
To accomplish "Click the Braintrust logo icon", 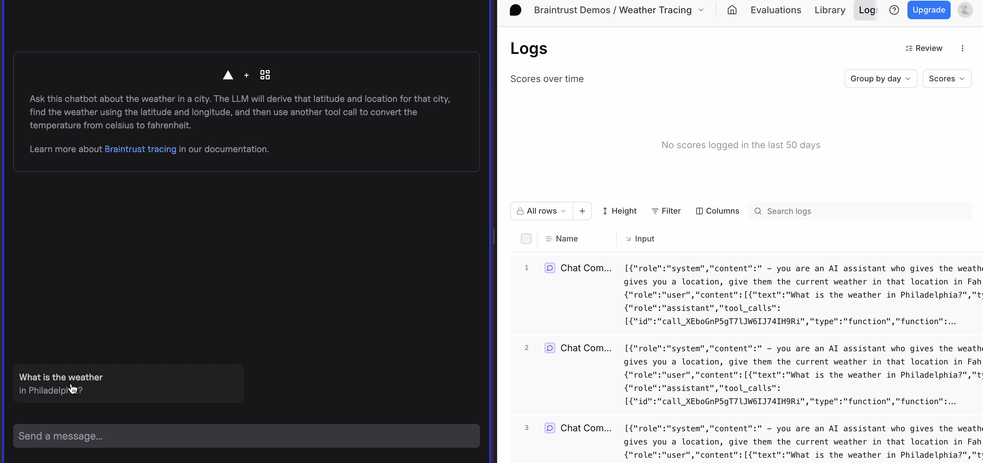I will (515, 10).
